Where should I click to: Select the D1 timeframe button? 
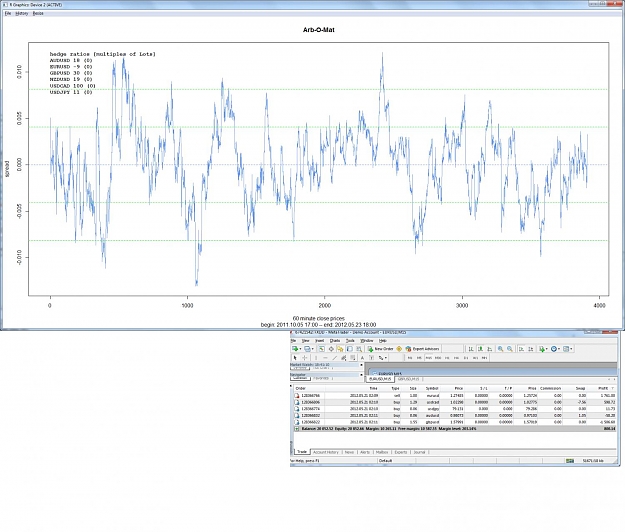click(466, 358)
